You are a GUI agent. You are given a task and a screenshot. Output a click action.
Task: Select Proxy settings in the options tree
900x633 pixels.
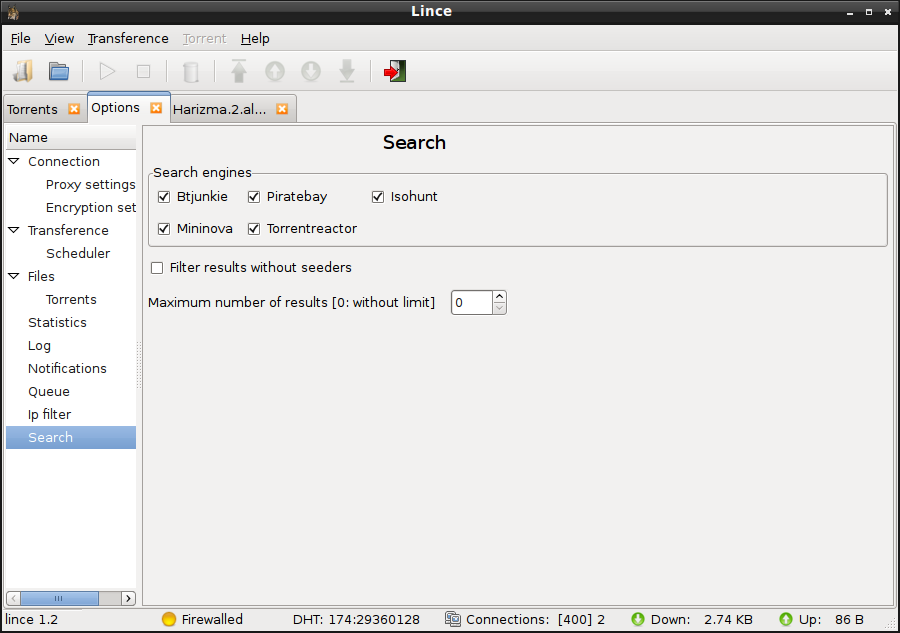click(91, 184)
